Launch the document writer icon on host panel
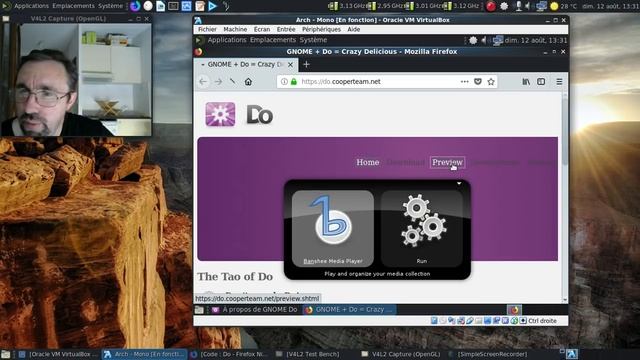Viewport: 640px width, 360px height. point(160,6)
